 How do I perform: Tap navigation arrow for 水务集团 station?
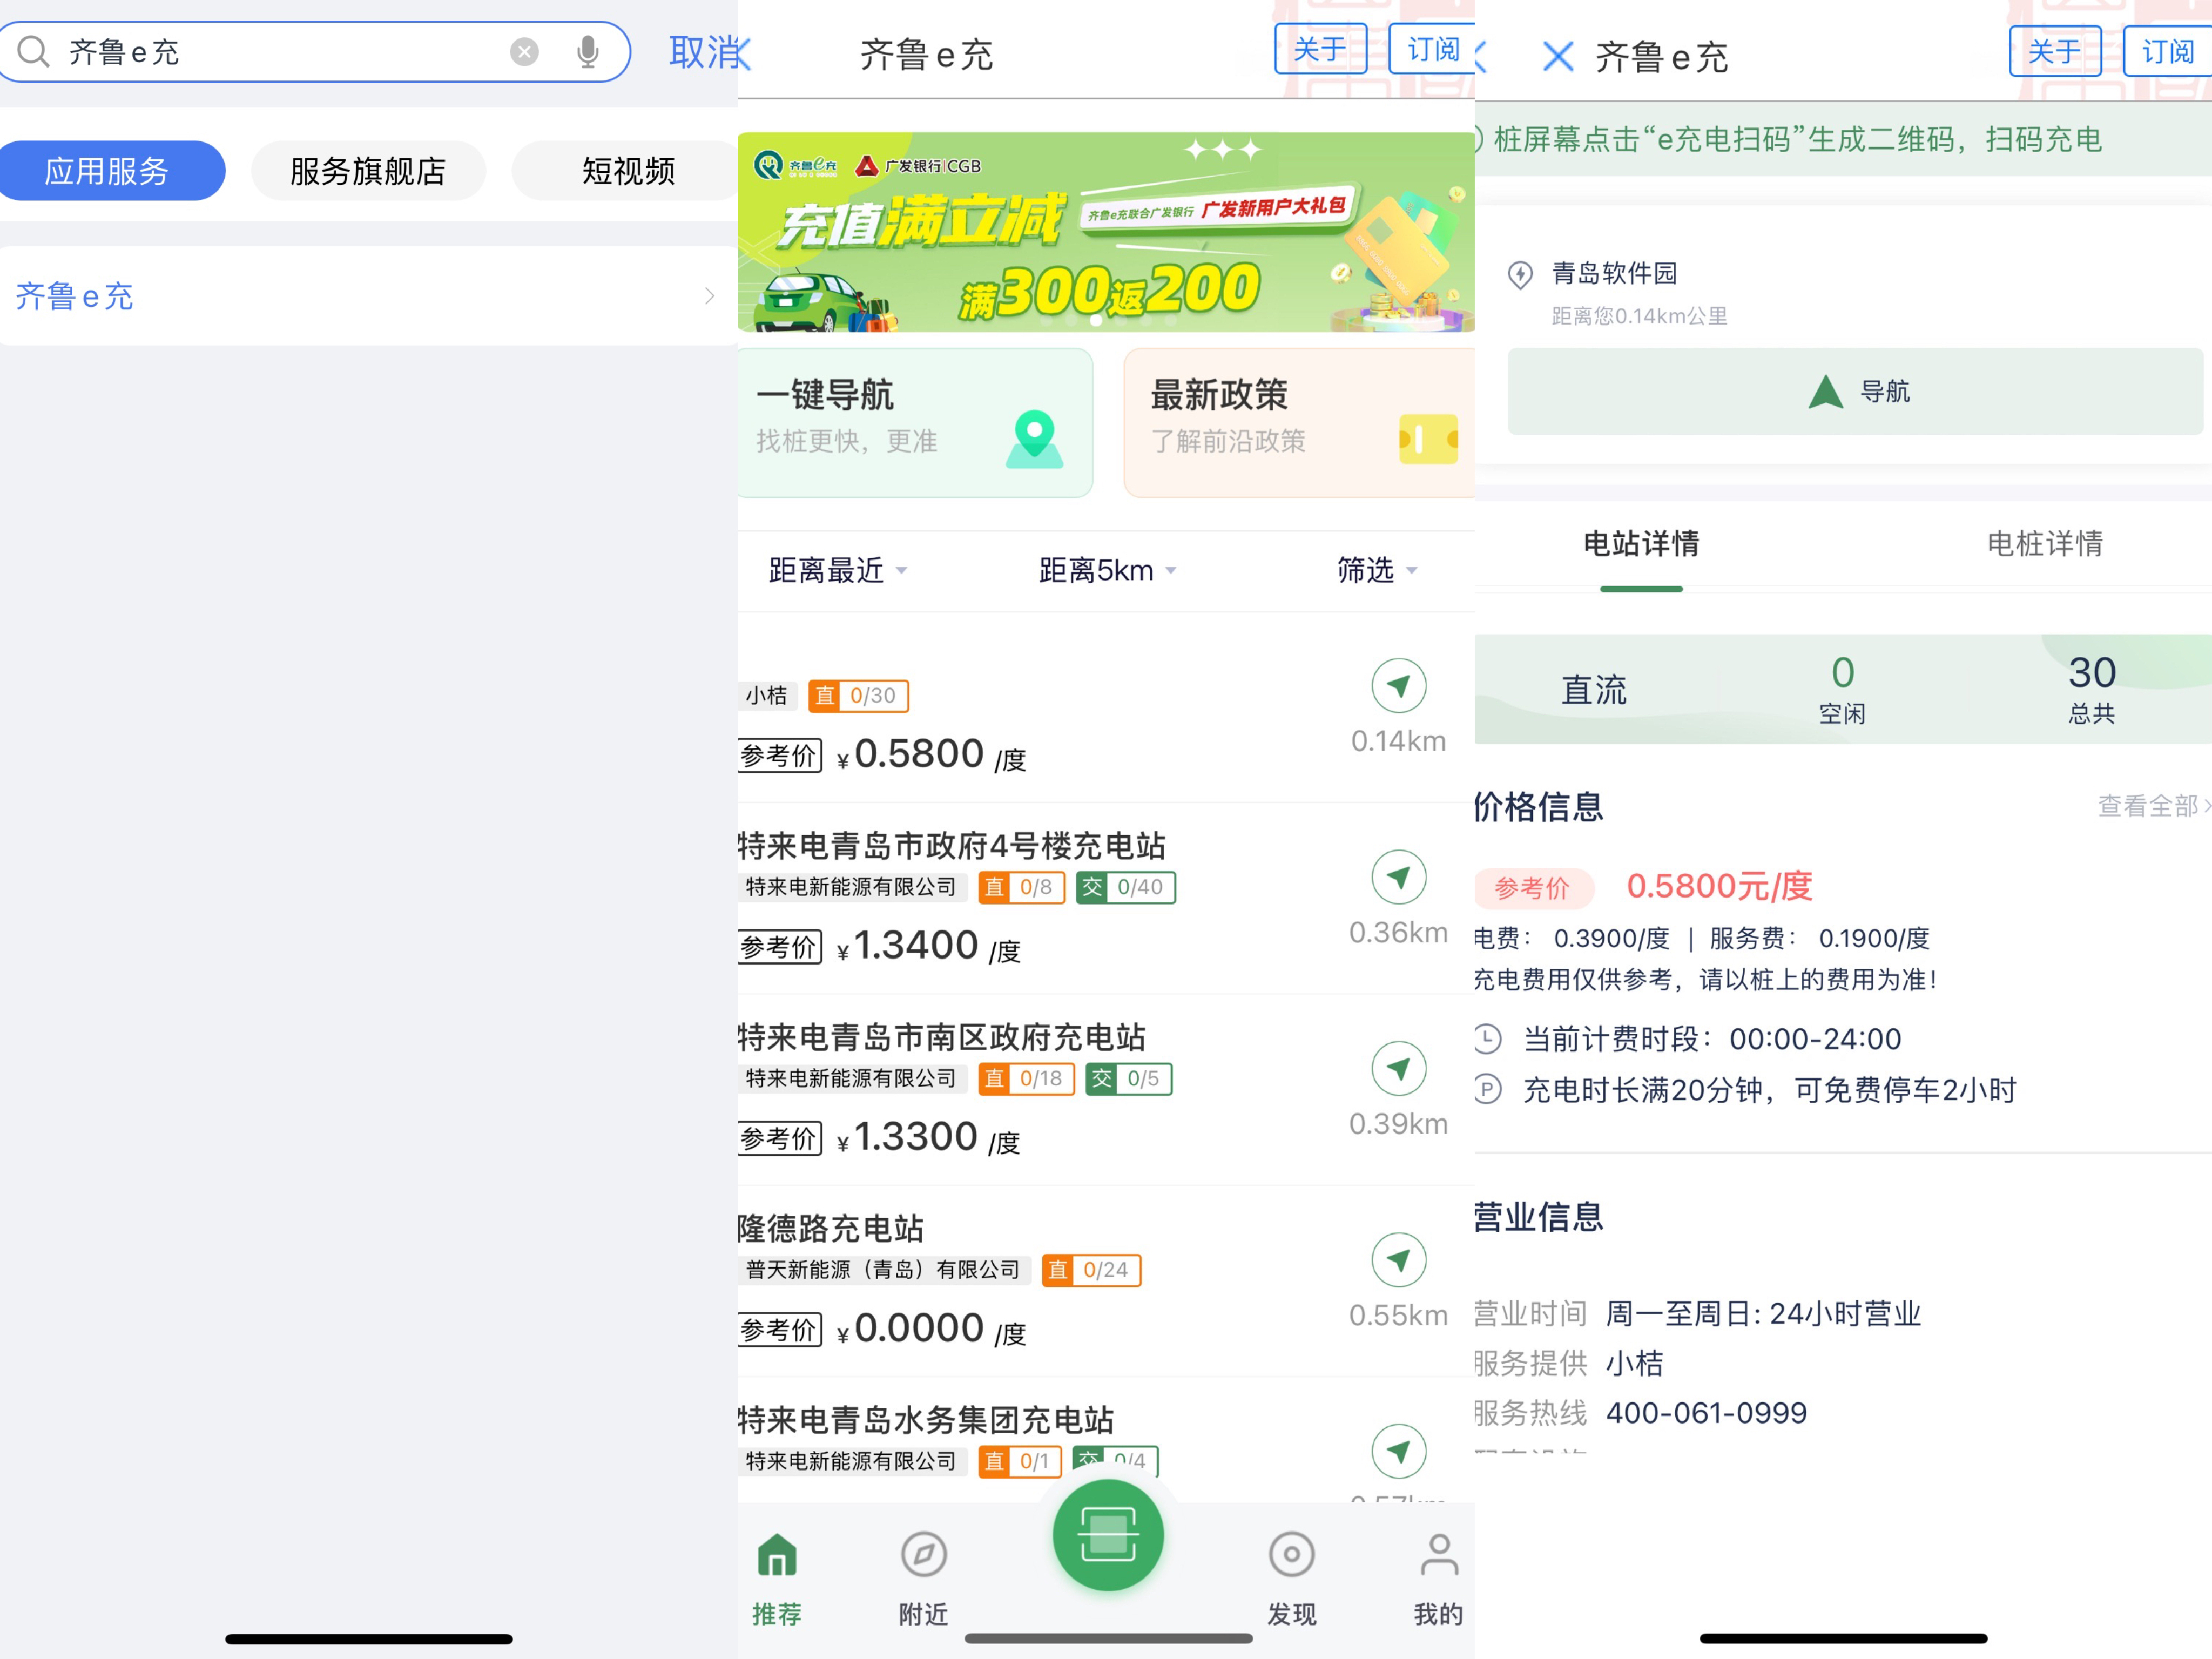point(1399,1451)
